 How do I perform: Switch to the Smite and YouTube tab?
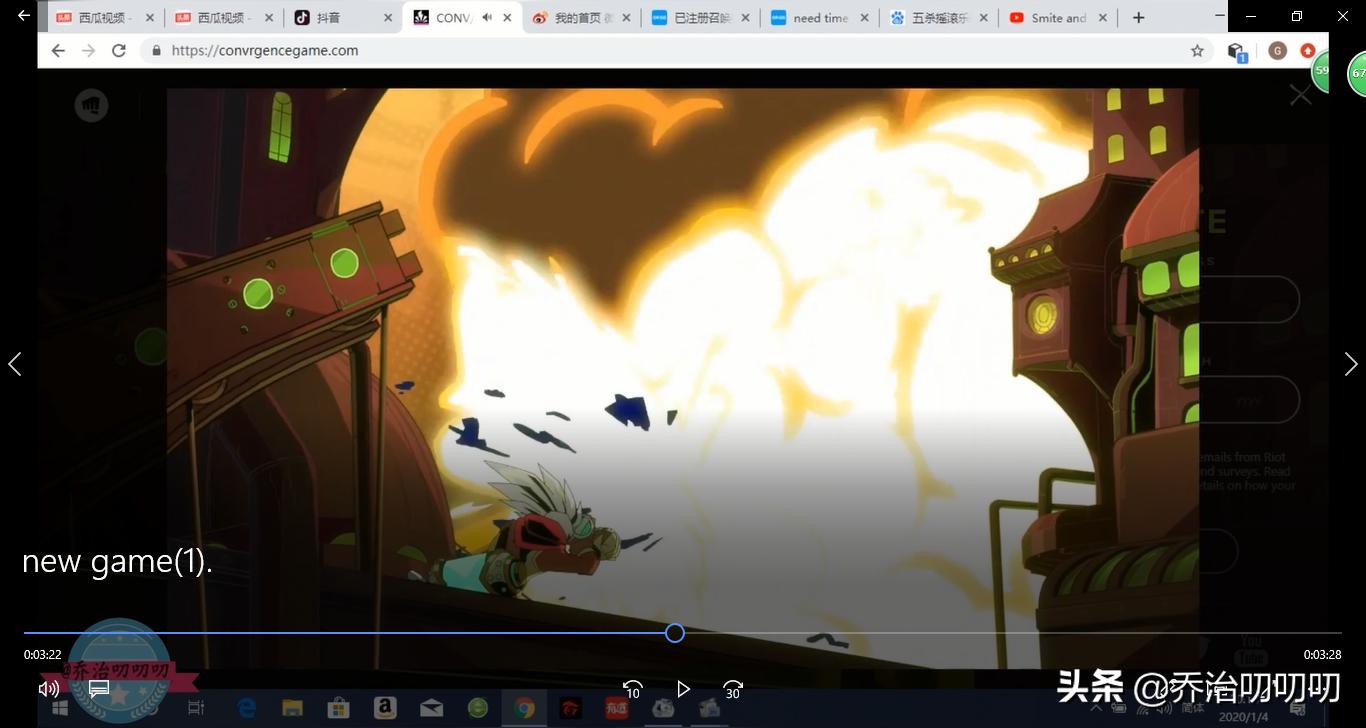point(1050,18)
